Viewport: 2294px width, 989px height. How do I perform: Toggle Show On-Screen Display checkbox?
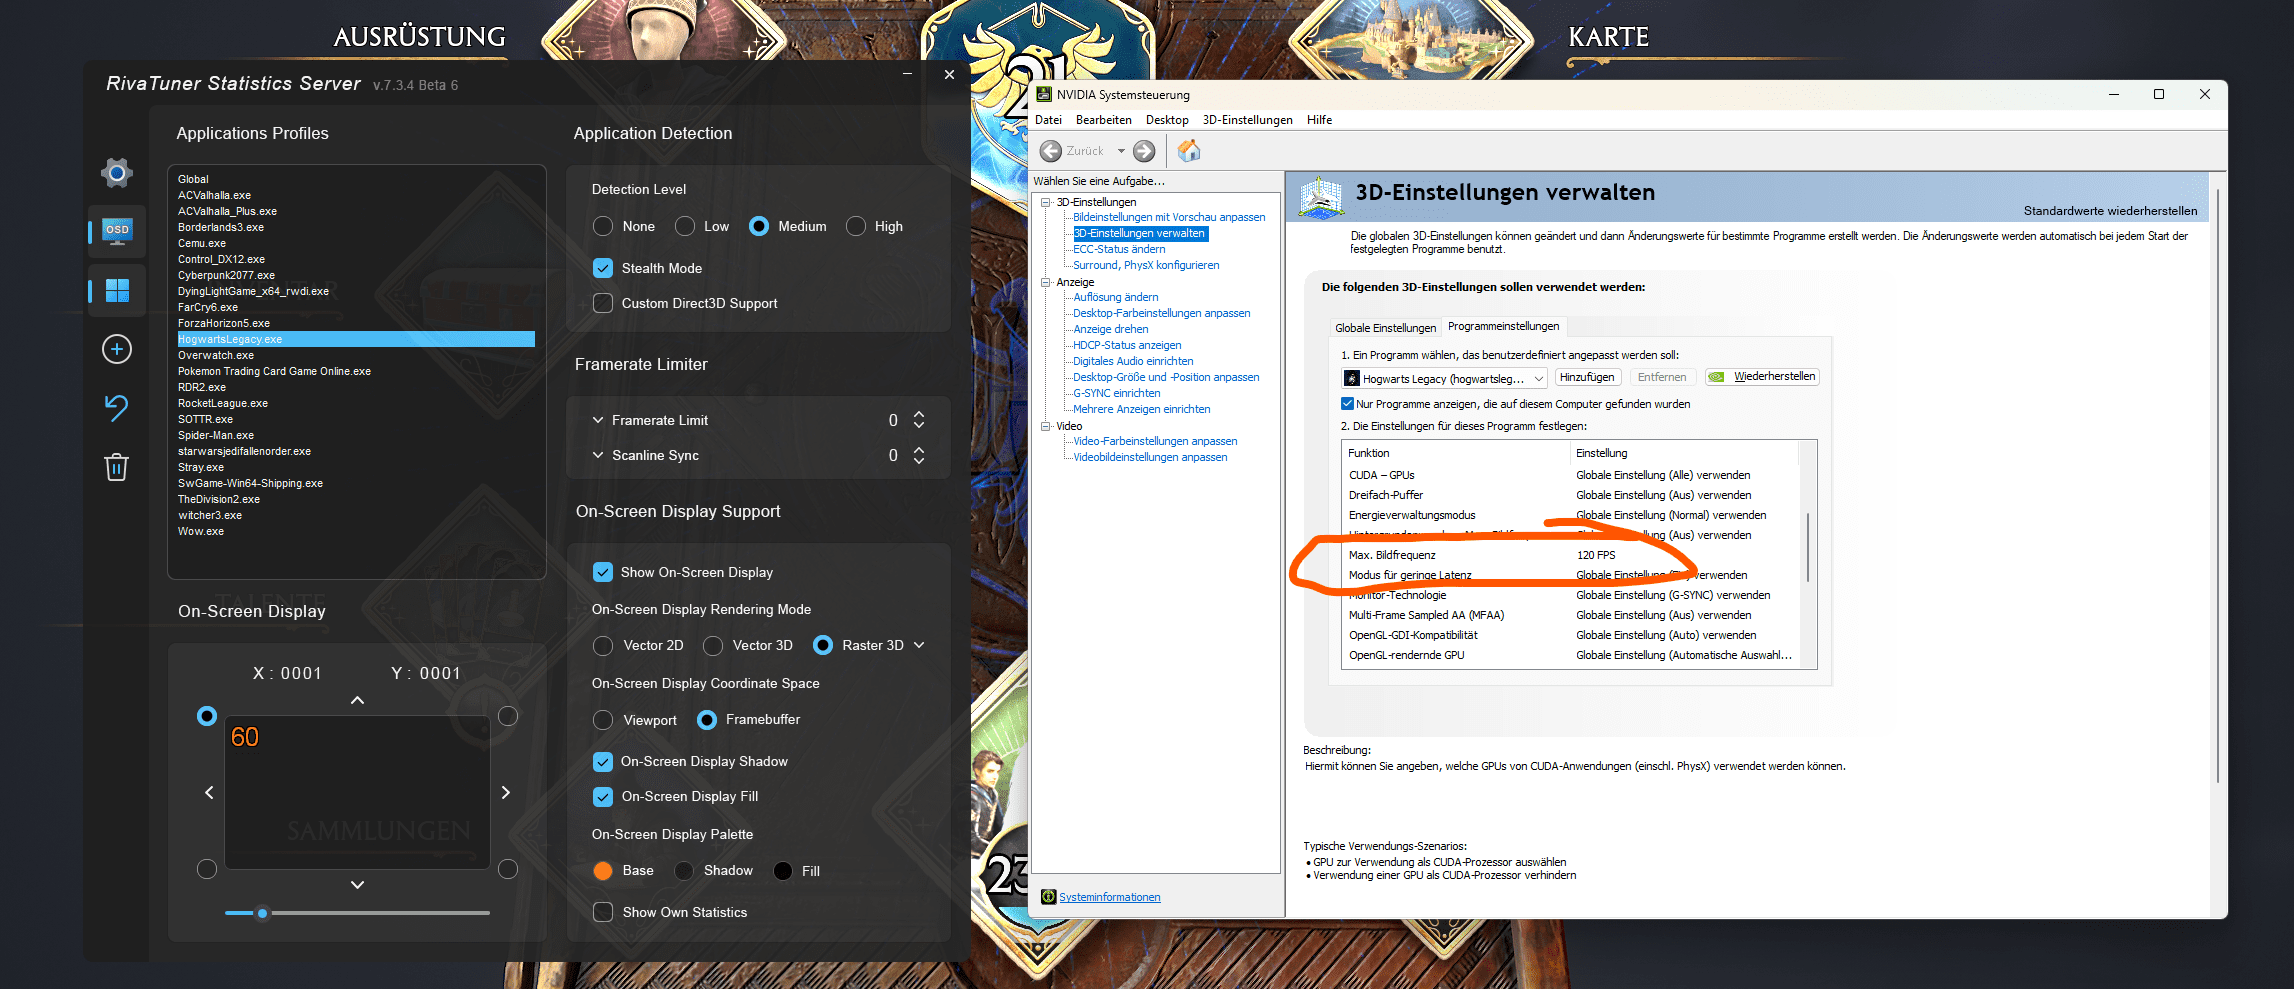(x=603, y=572)
